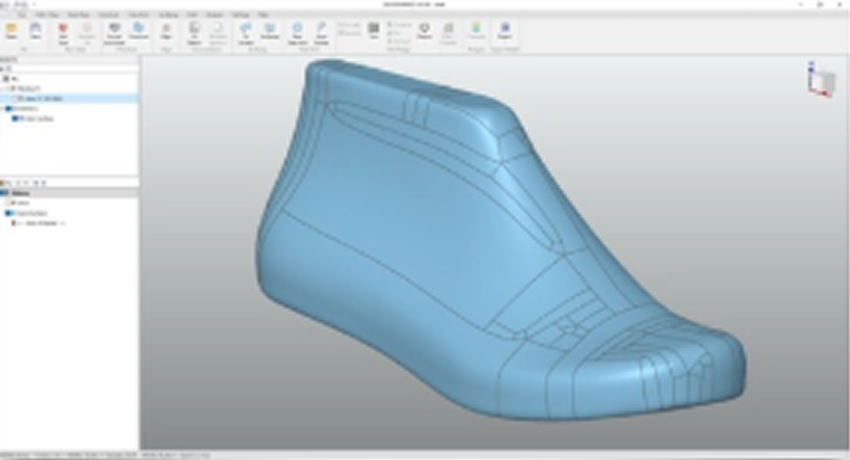Viewport: 850px width, 460px height.
Task: Collapse the first group in the model tree
Action: coord(3,88)
